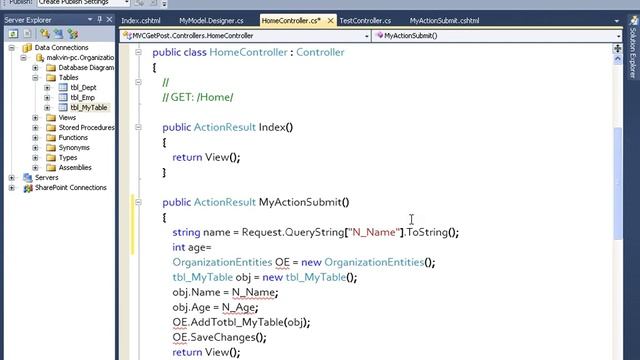Click the tbl_MyTable table icon
This screenshot has height=360, width=640.
[63, 107]
